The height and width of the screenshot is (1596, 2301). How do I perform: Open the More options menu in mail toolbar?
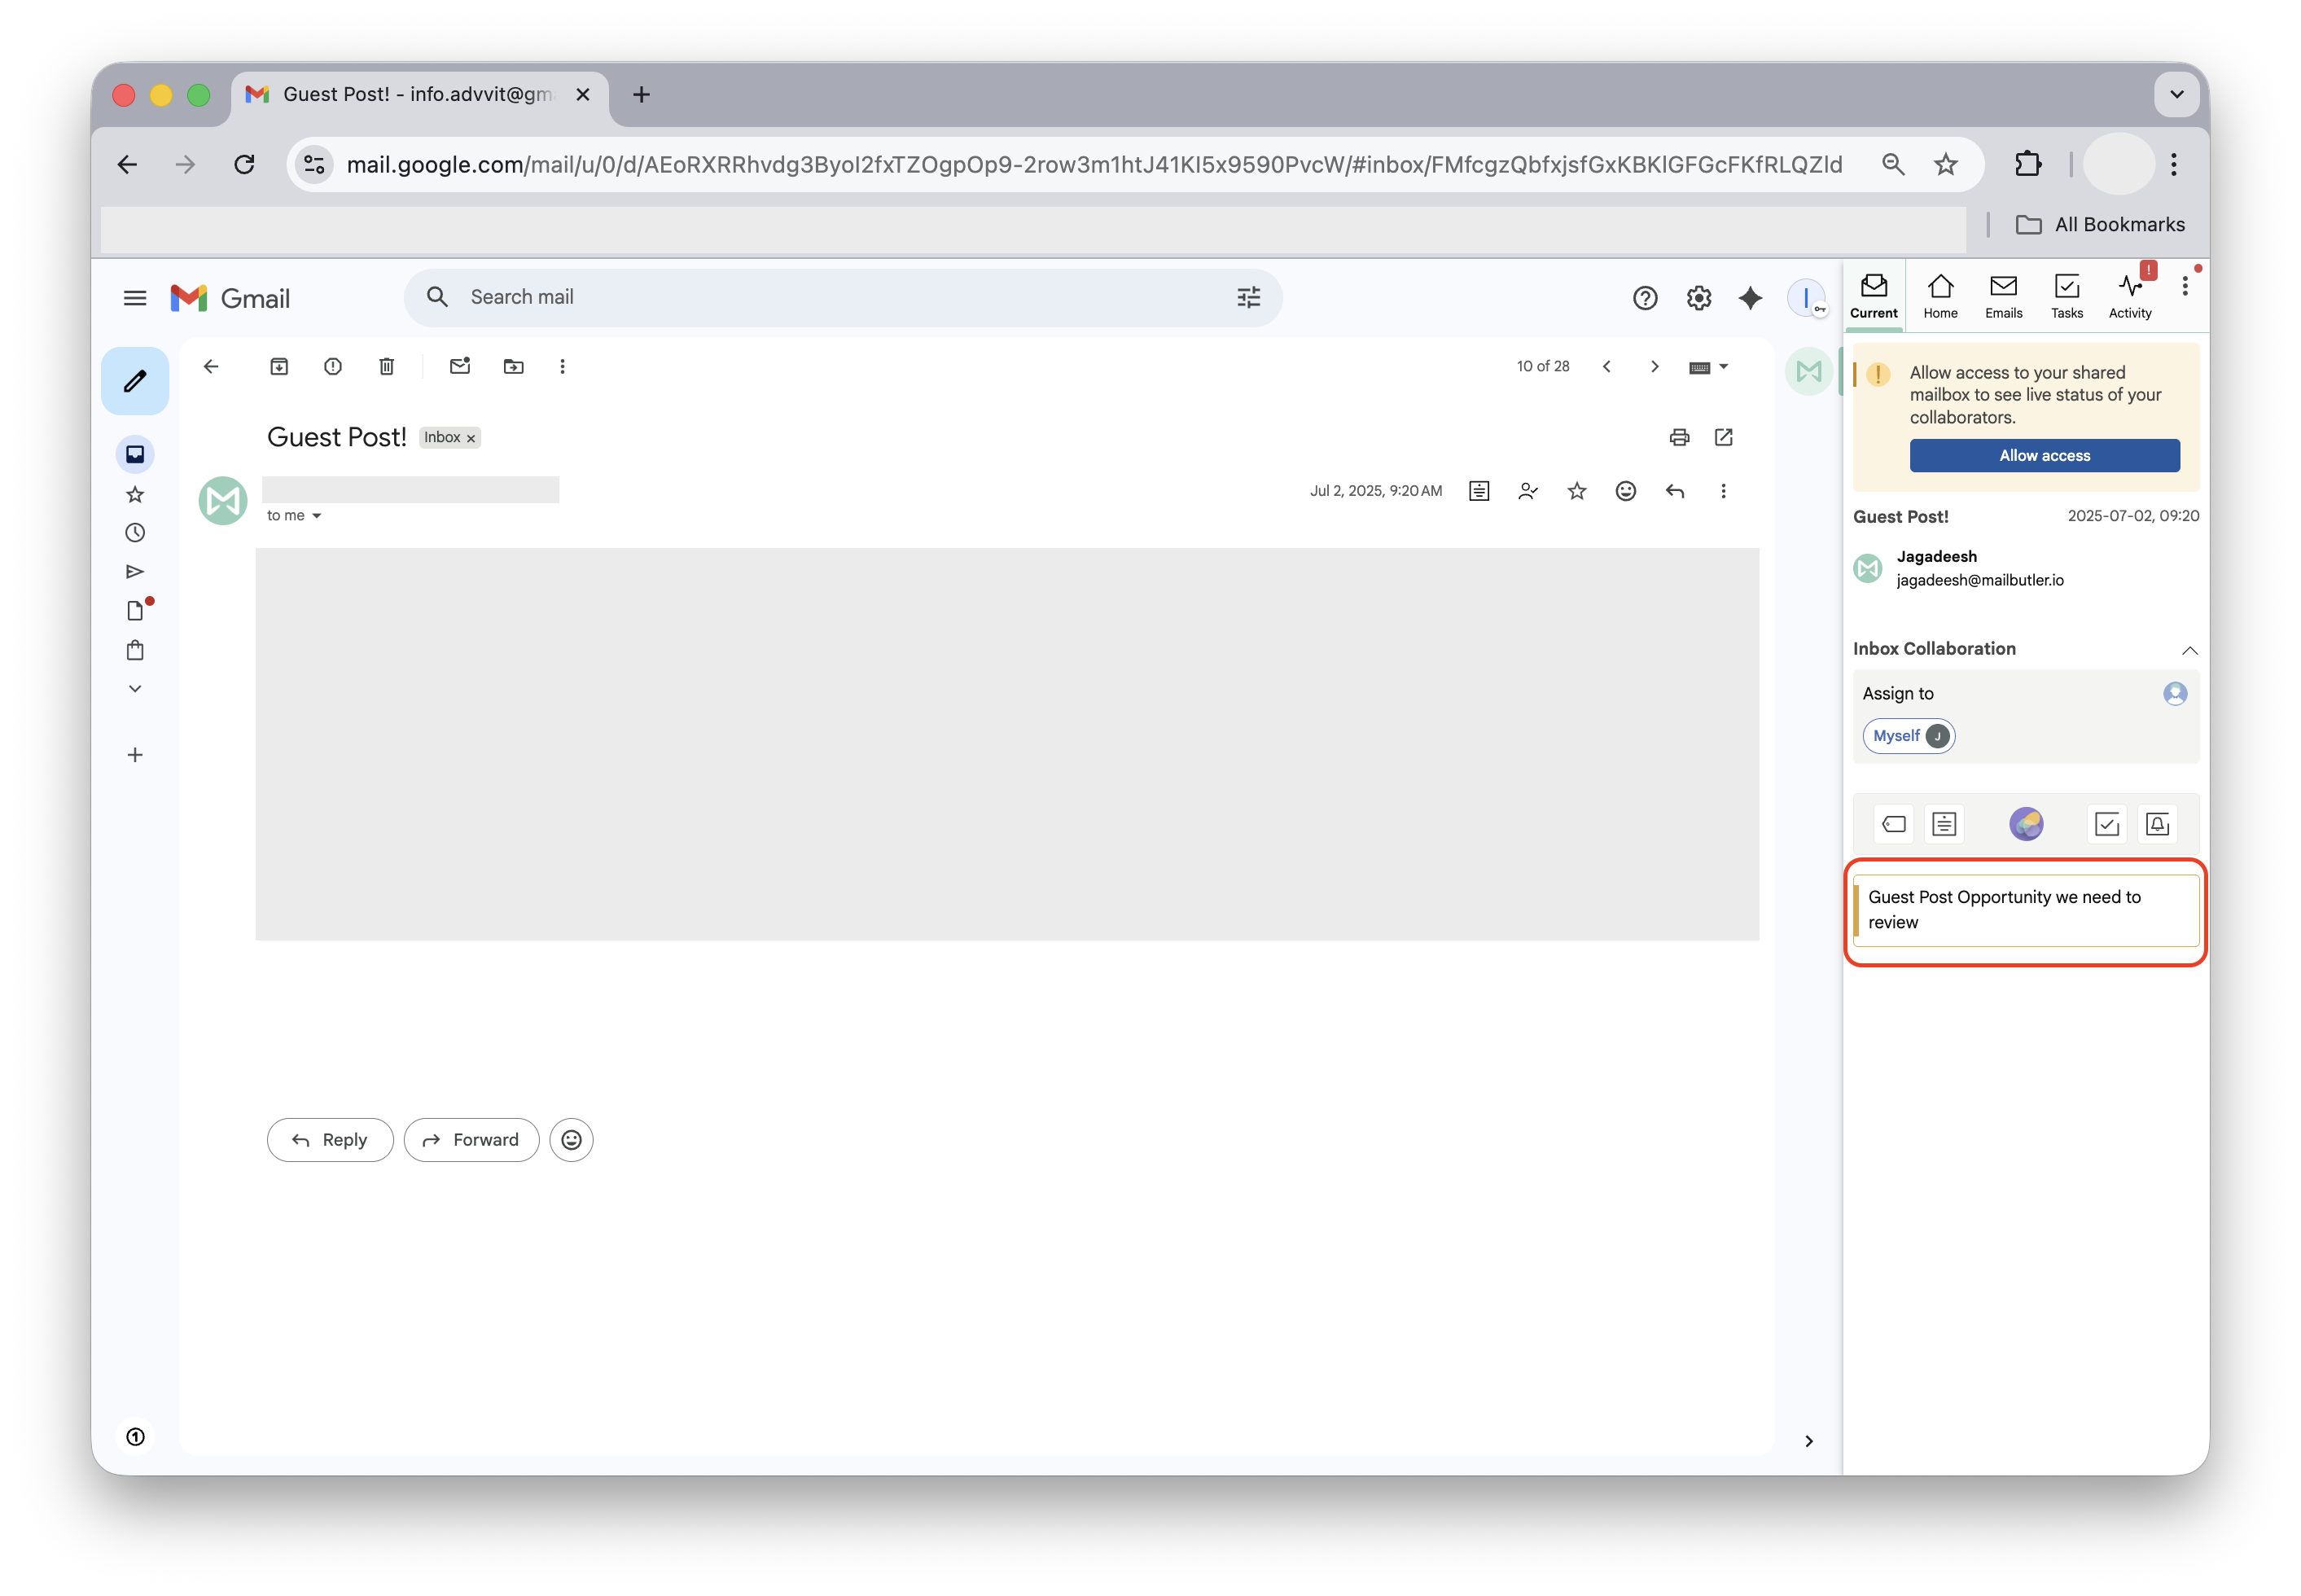tap(562, 367)
